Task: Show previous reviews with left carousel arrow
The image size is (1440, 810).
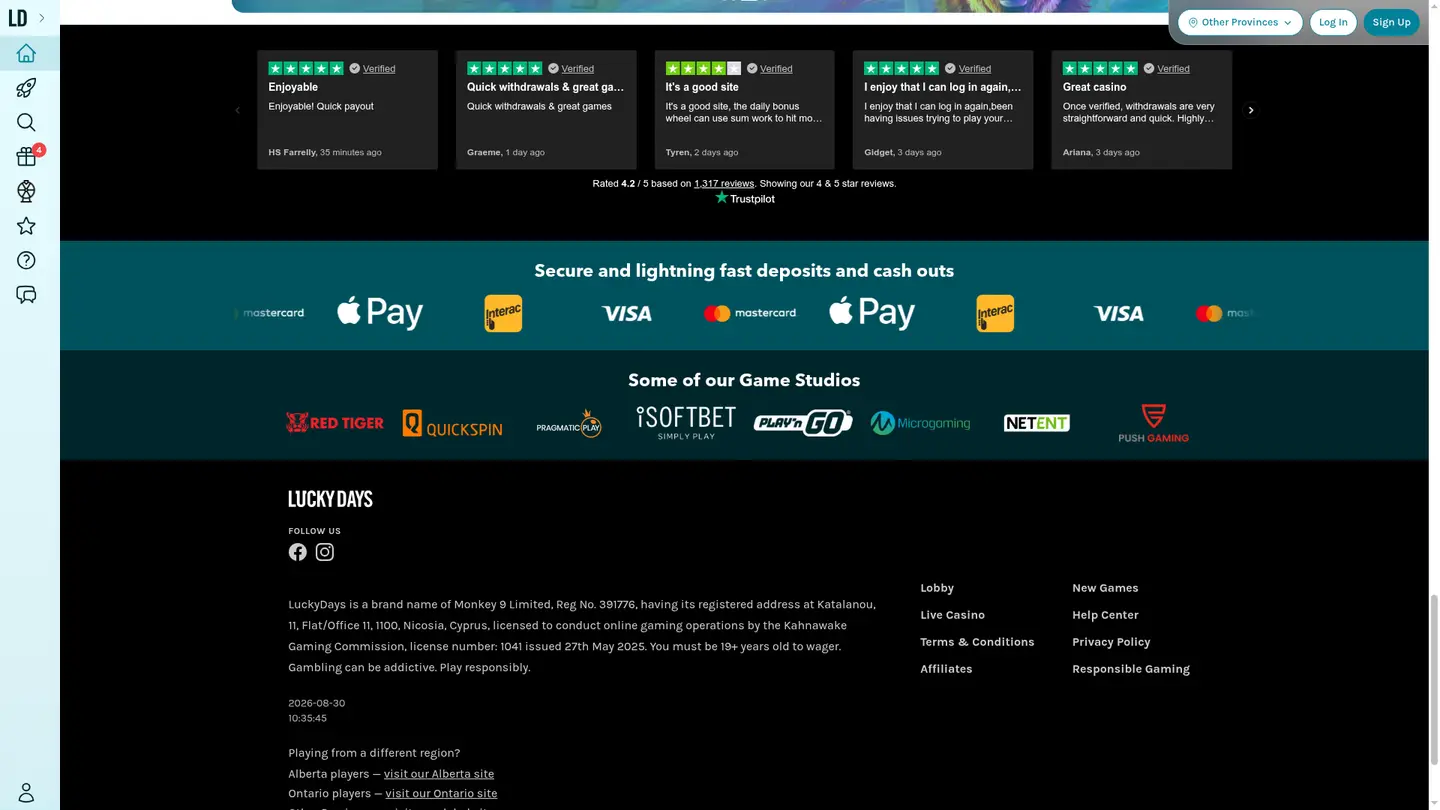Action: tap(238, 110)
